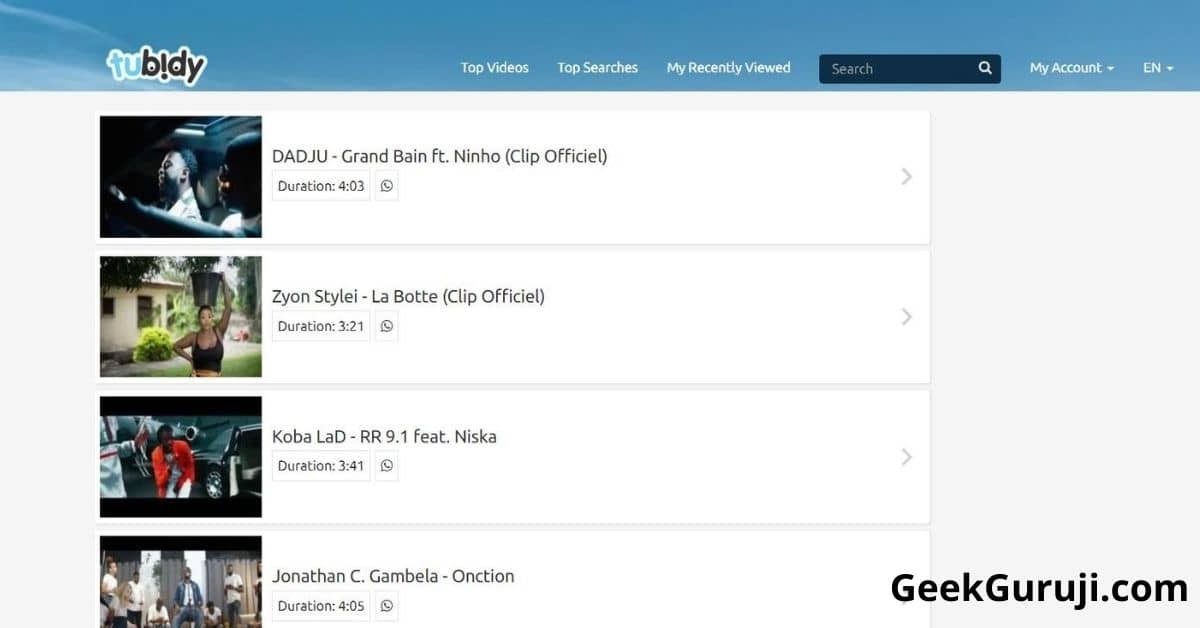The width and height of the screenshot is (1200, 628).
Task: Open Top Searches page
Action: (x=597, y=68)
